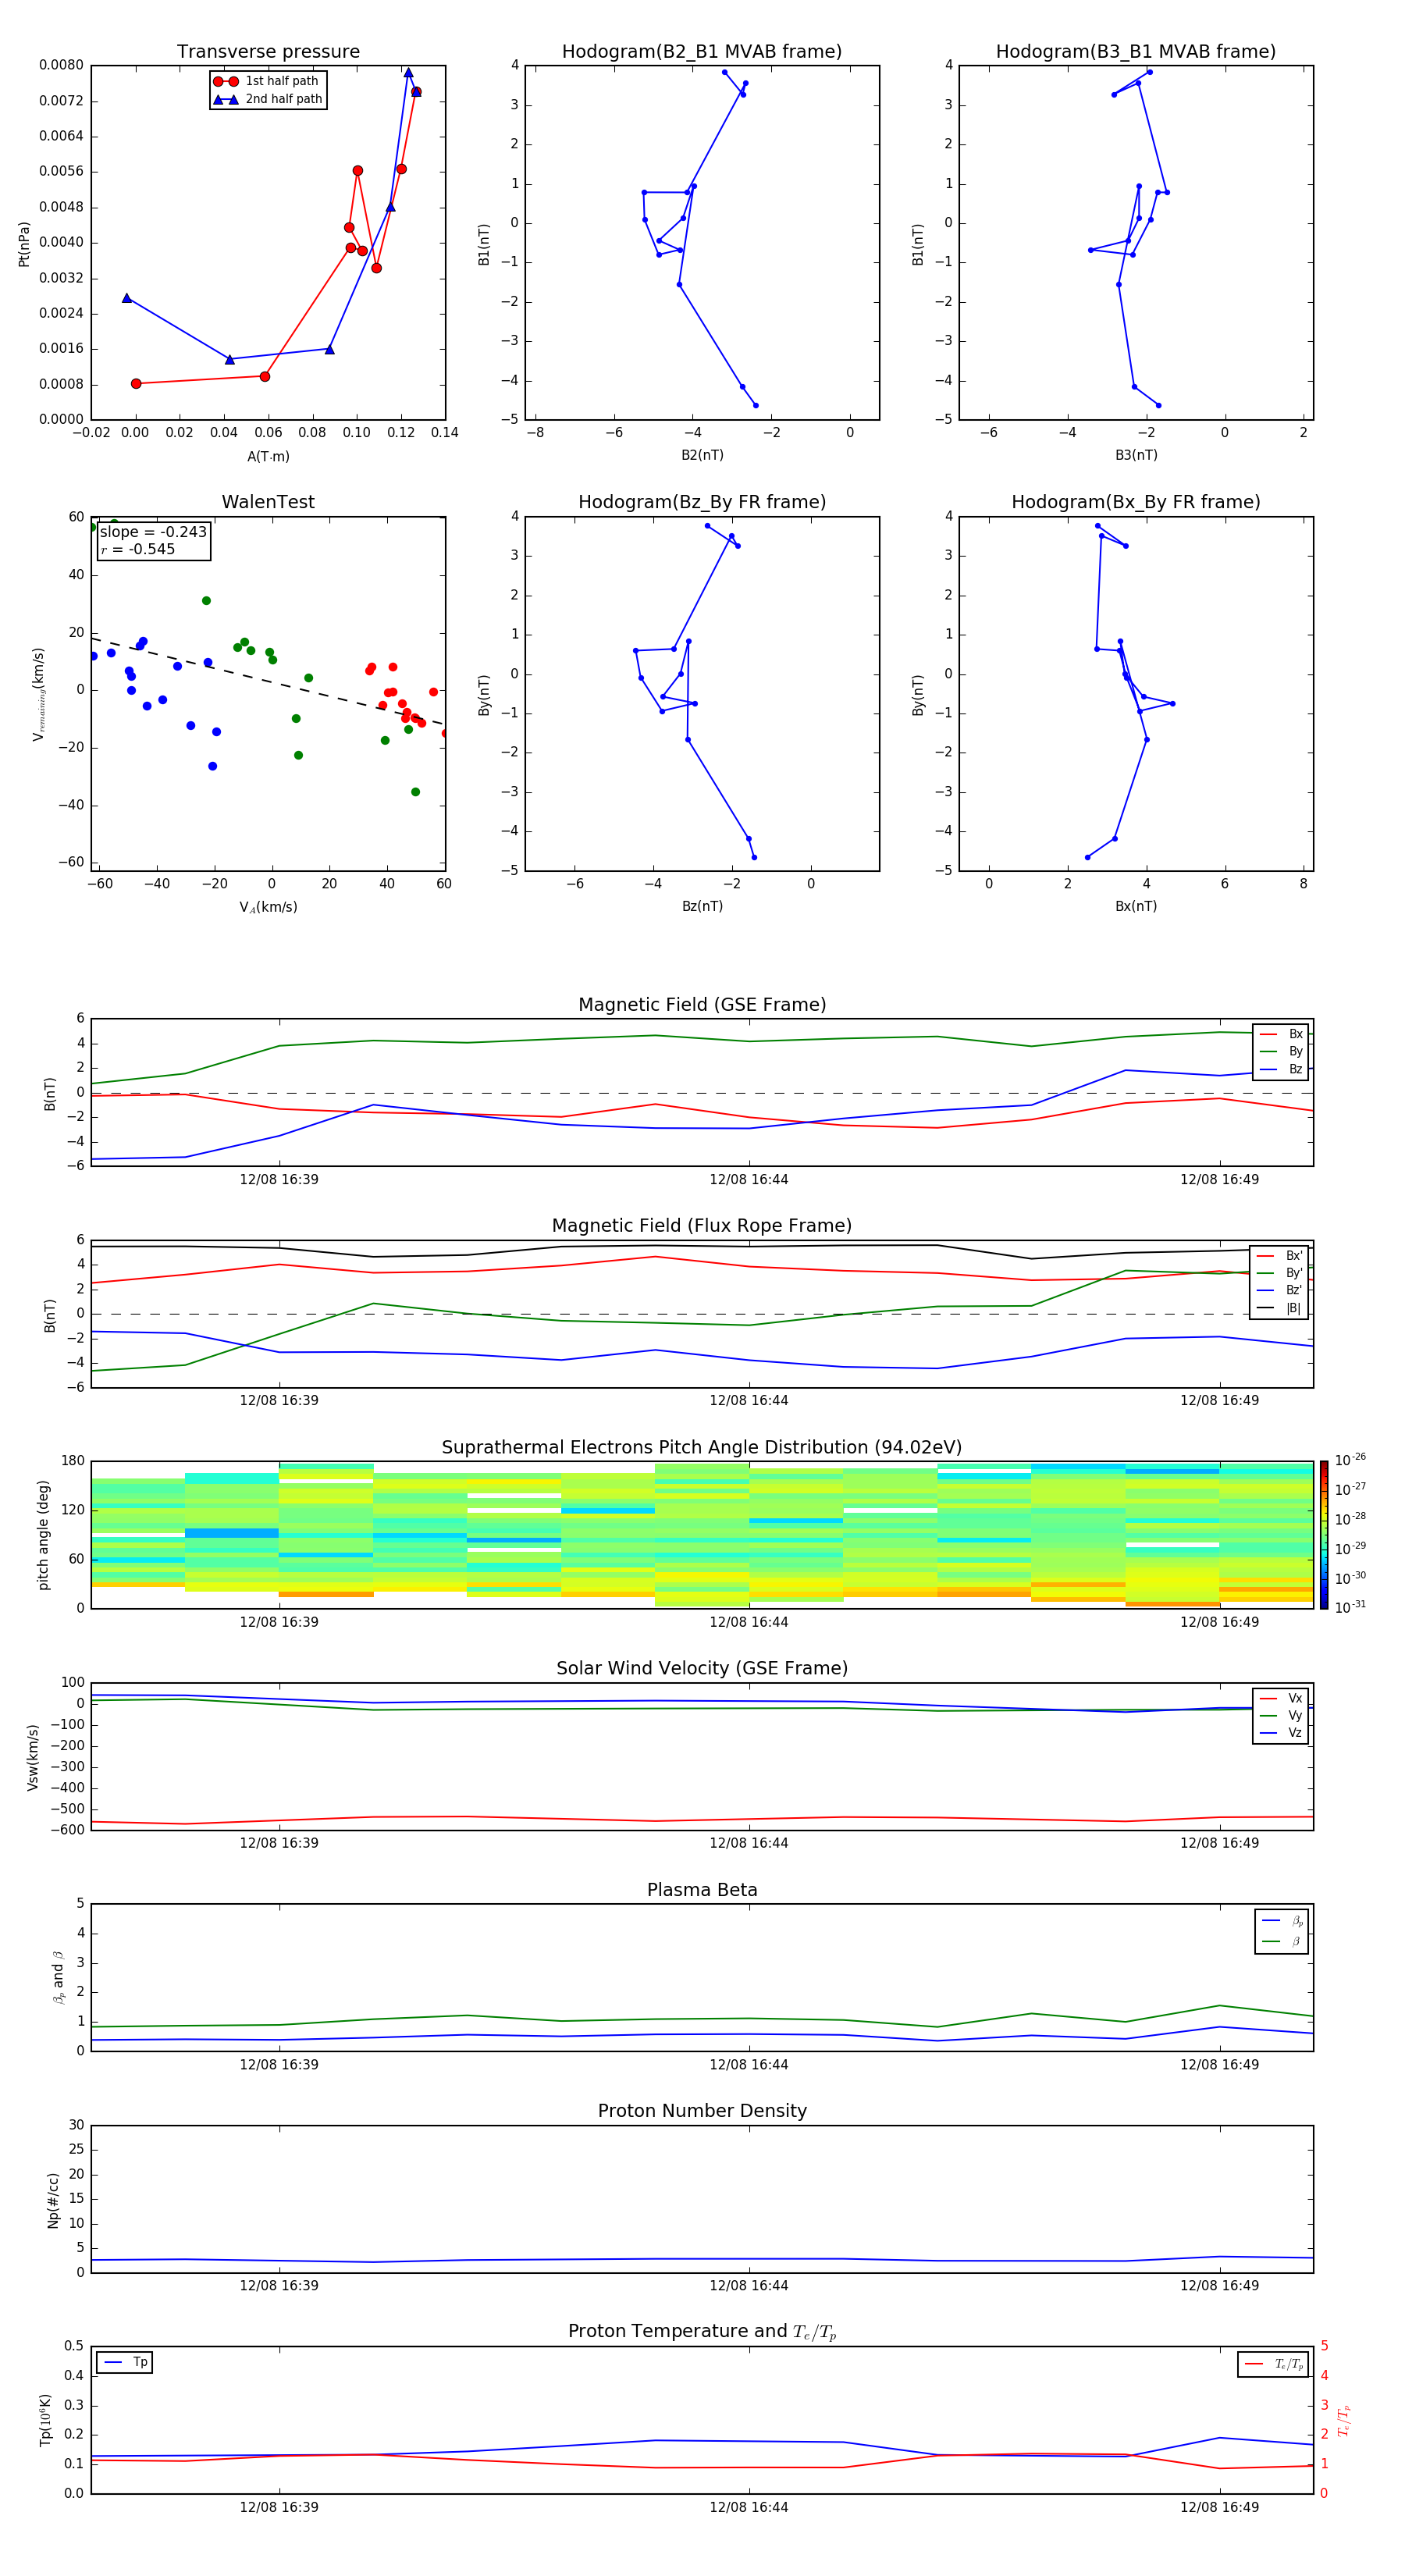
Task: Click the B3(nT) axis label
Action: 1136,455
